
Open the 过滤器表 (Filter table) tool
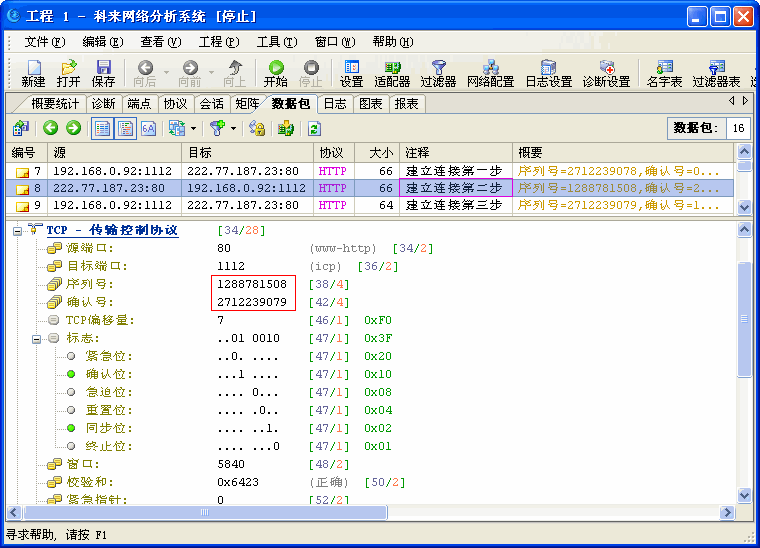[x=716, y=73]
